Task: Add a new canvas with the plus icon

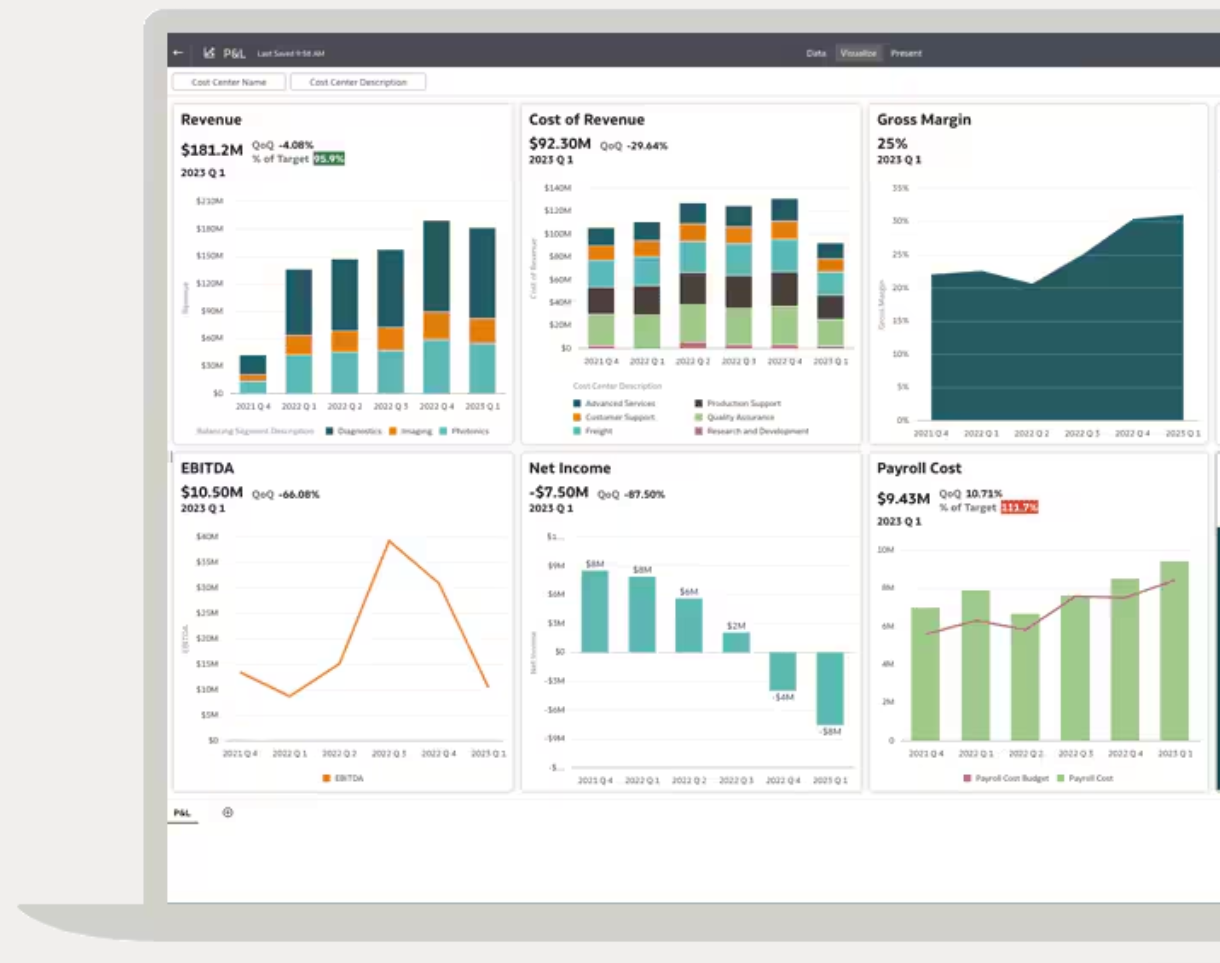Action: tap(227, 812)
